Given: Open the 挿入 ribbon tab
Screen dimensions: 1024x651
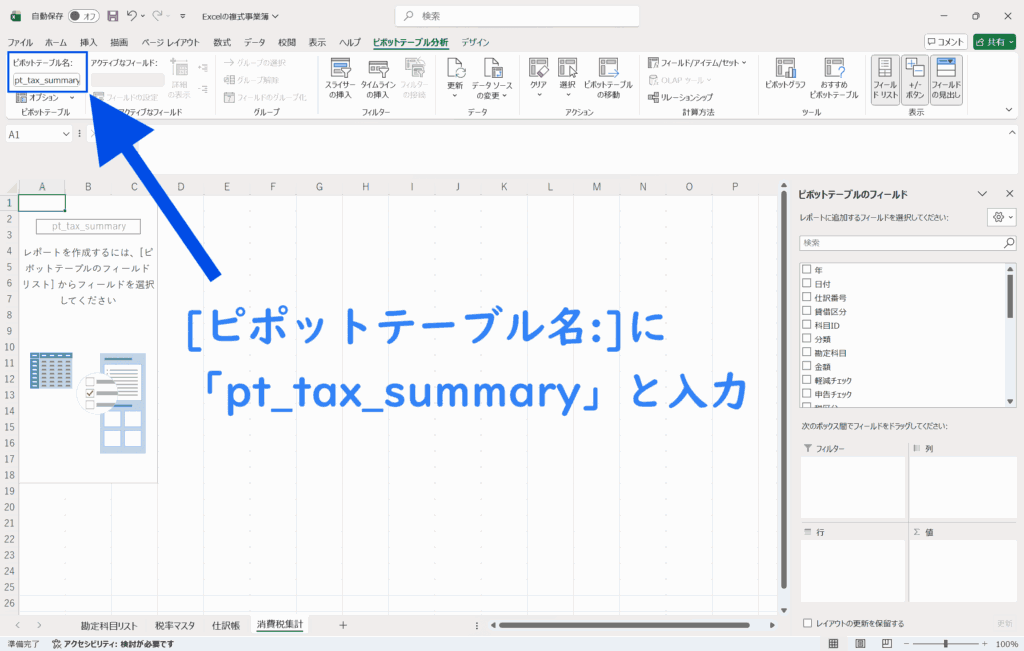Looking at the screenshot, I should coord(89,43).
